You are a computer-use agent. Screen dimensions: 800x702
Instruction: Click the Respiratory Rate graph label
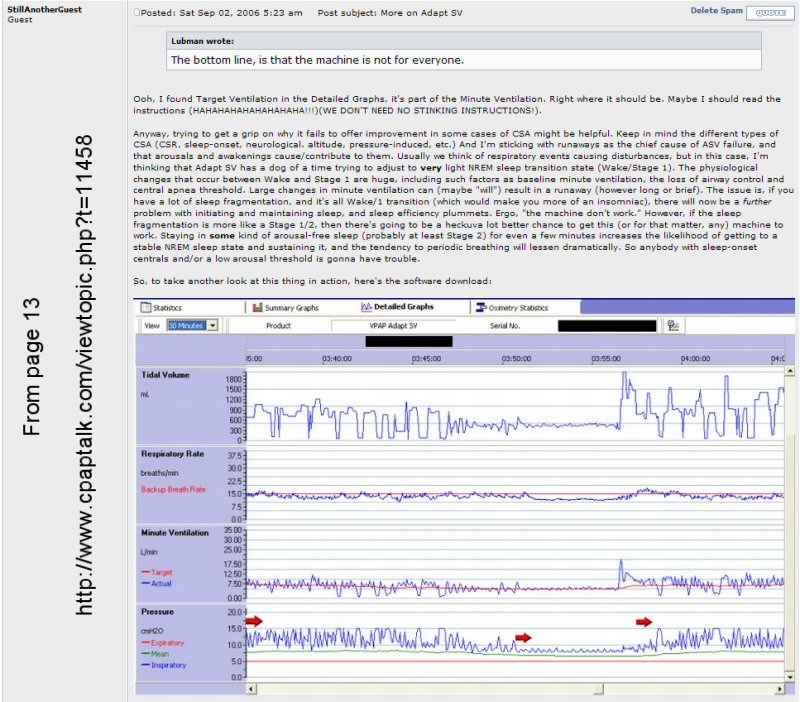pos(172,454)
